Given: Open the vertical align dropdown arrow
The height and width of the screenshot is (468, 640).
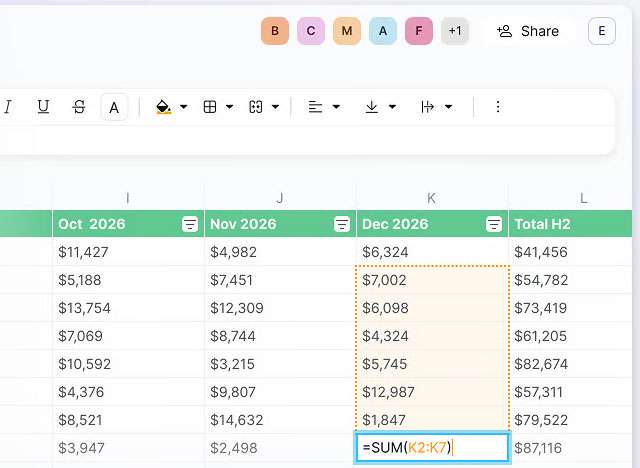Looking at the screenshot, I should 392,107.
